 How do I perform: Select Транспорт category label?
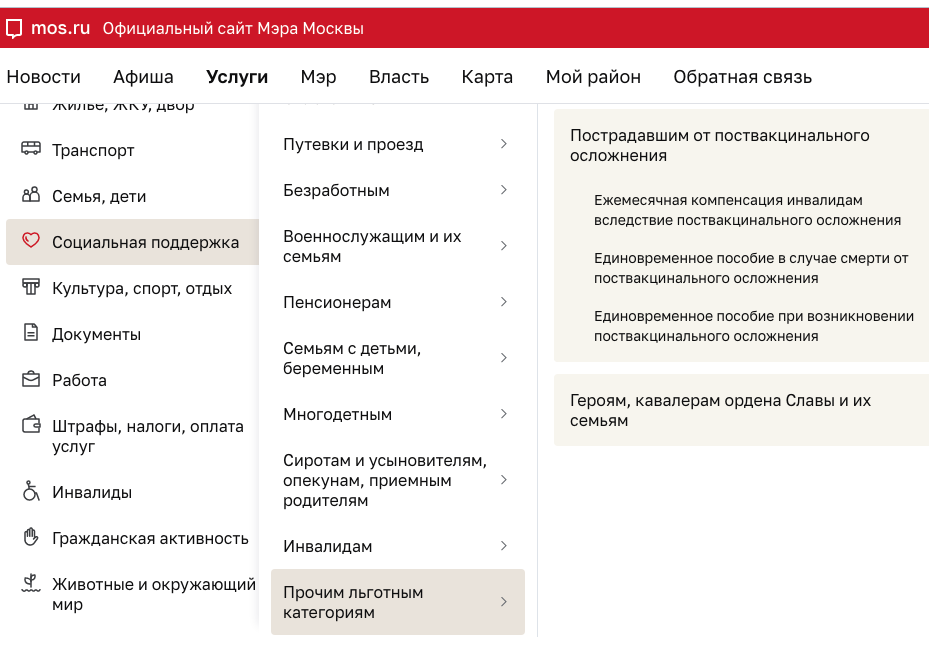[x=93, y=150]
